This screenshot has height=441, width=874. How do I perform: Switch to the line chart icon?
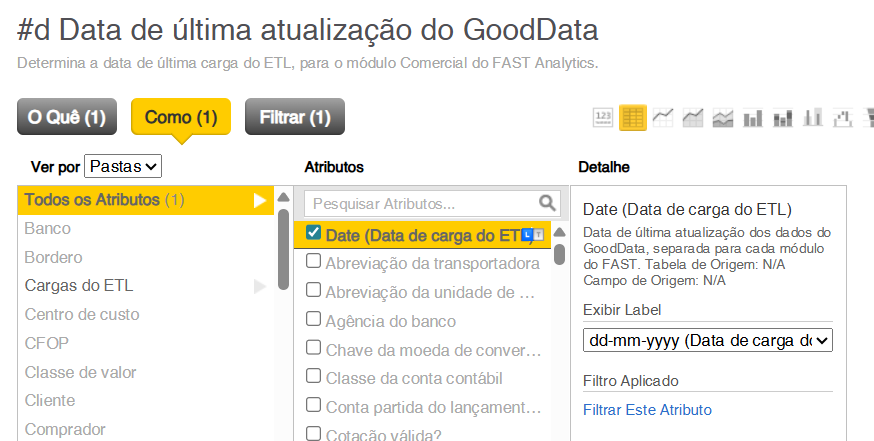(x=662, y=117)
